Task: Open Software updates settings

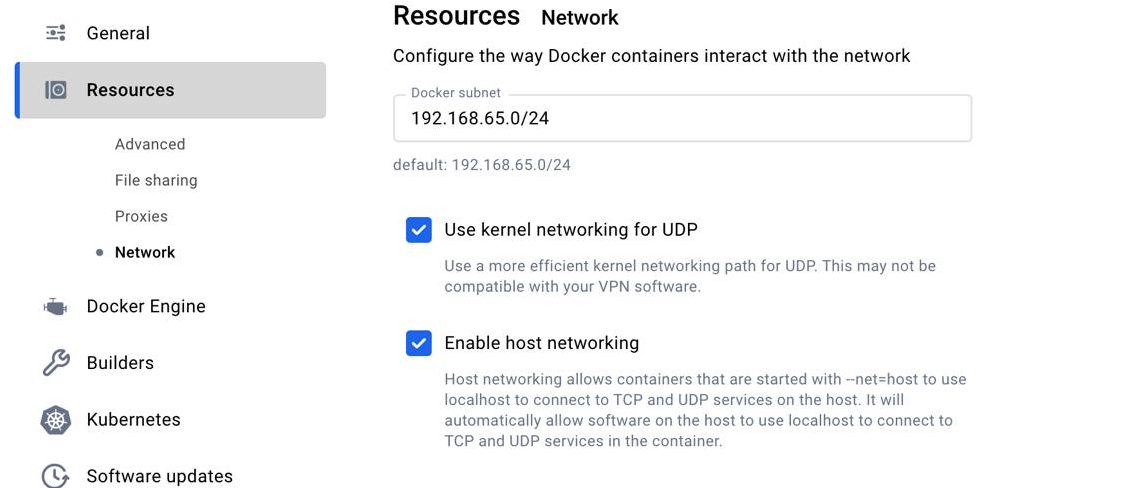Action: 160,476
